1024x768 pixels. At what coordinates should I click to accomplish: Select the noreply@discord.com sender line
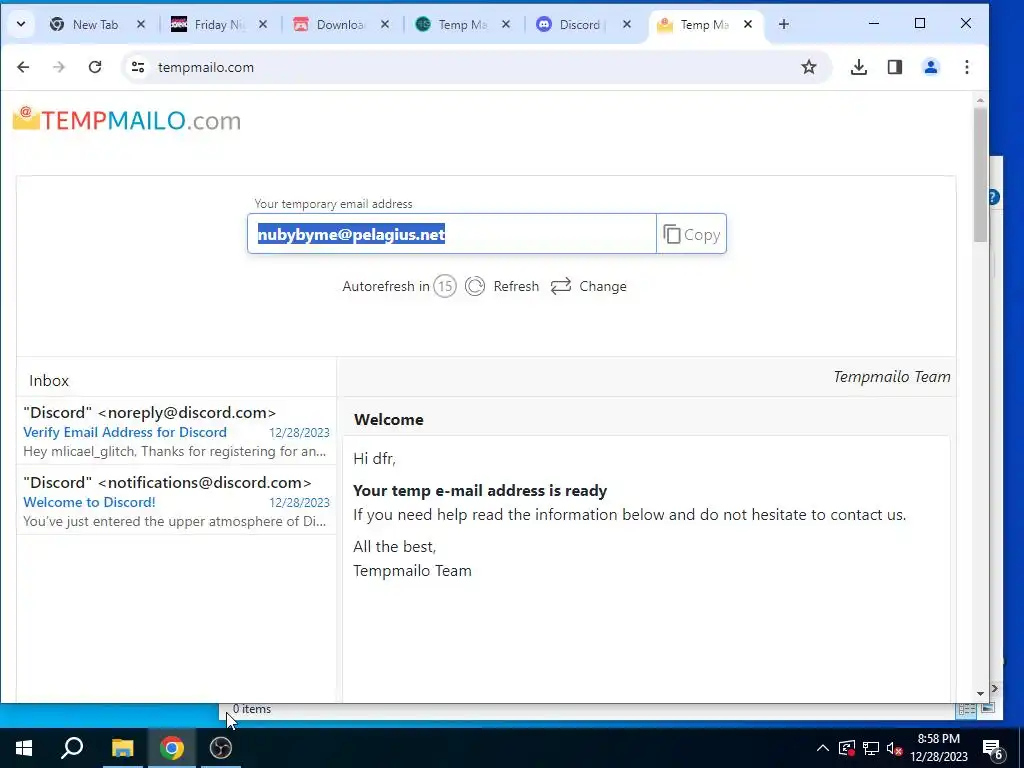150,413
